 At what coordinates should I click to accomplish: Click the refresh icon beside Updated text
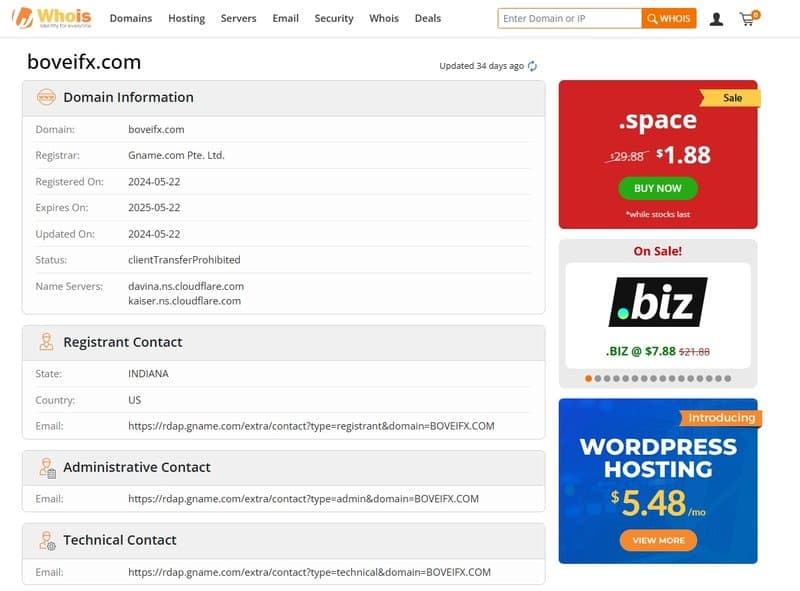coord(533,66)
